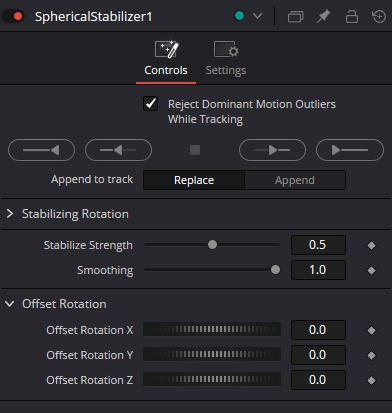
Task: Click Track Forward button
Action: pyautogui.click(x=350, y=150)
